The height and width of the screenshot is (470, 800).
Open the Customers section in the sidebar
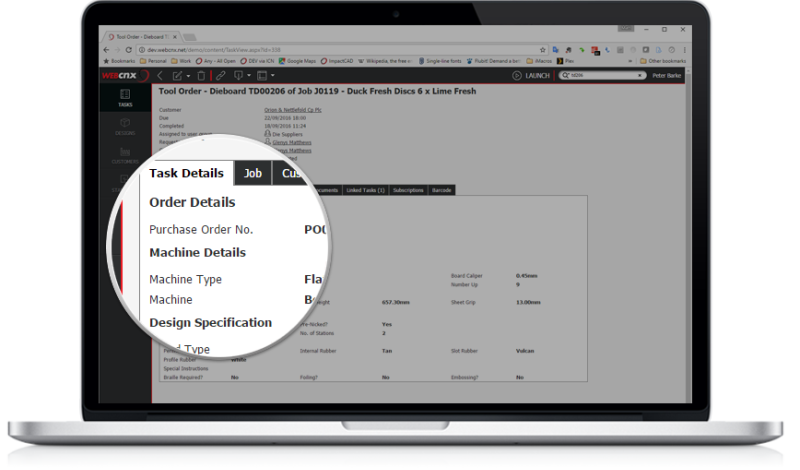click(125, 155)
